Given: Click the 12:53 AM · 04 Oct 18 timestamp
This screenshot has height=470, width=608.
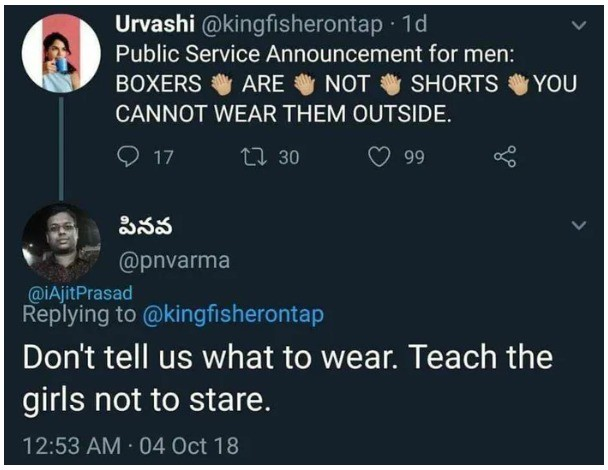Looking at the screenshot, I should click(131, 442).
